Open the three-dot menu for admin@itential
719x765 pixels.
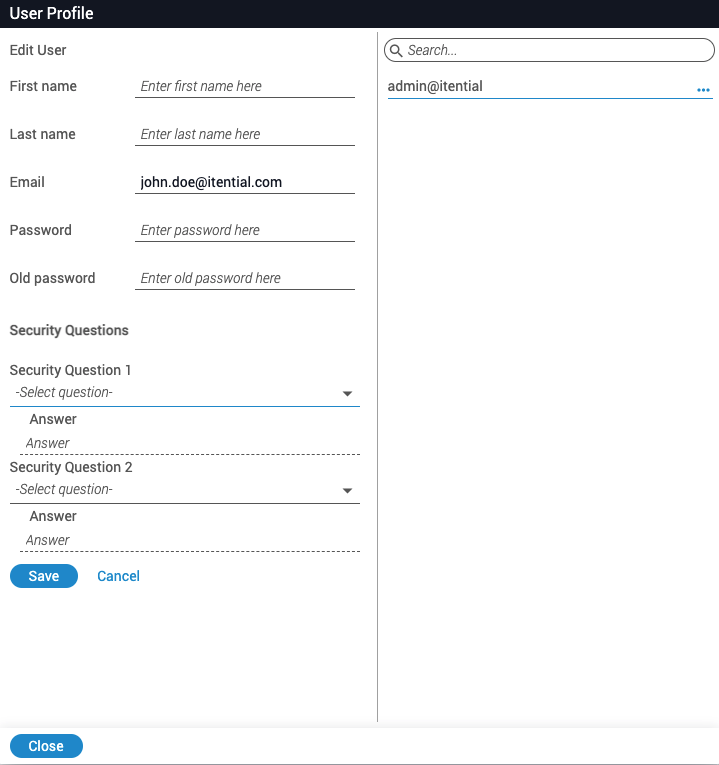[703, 90]
